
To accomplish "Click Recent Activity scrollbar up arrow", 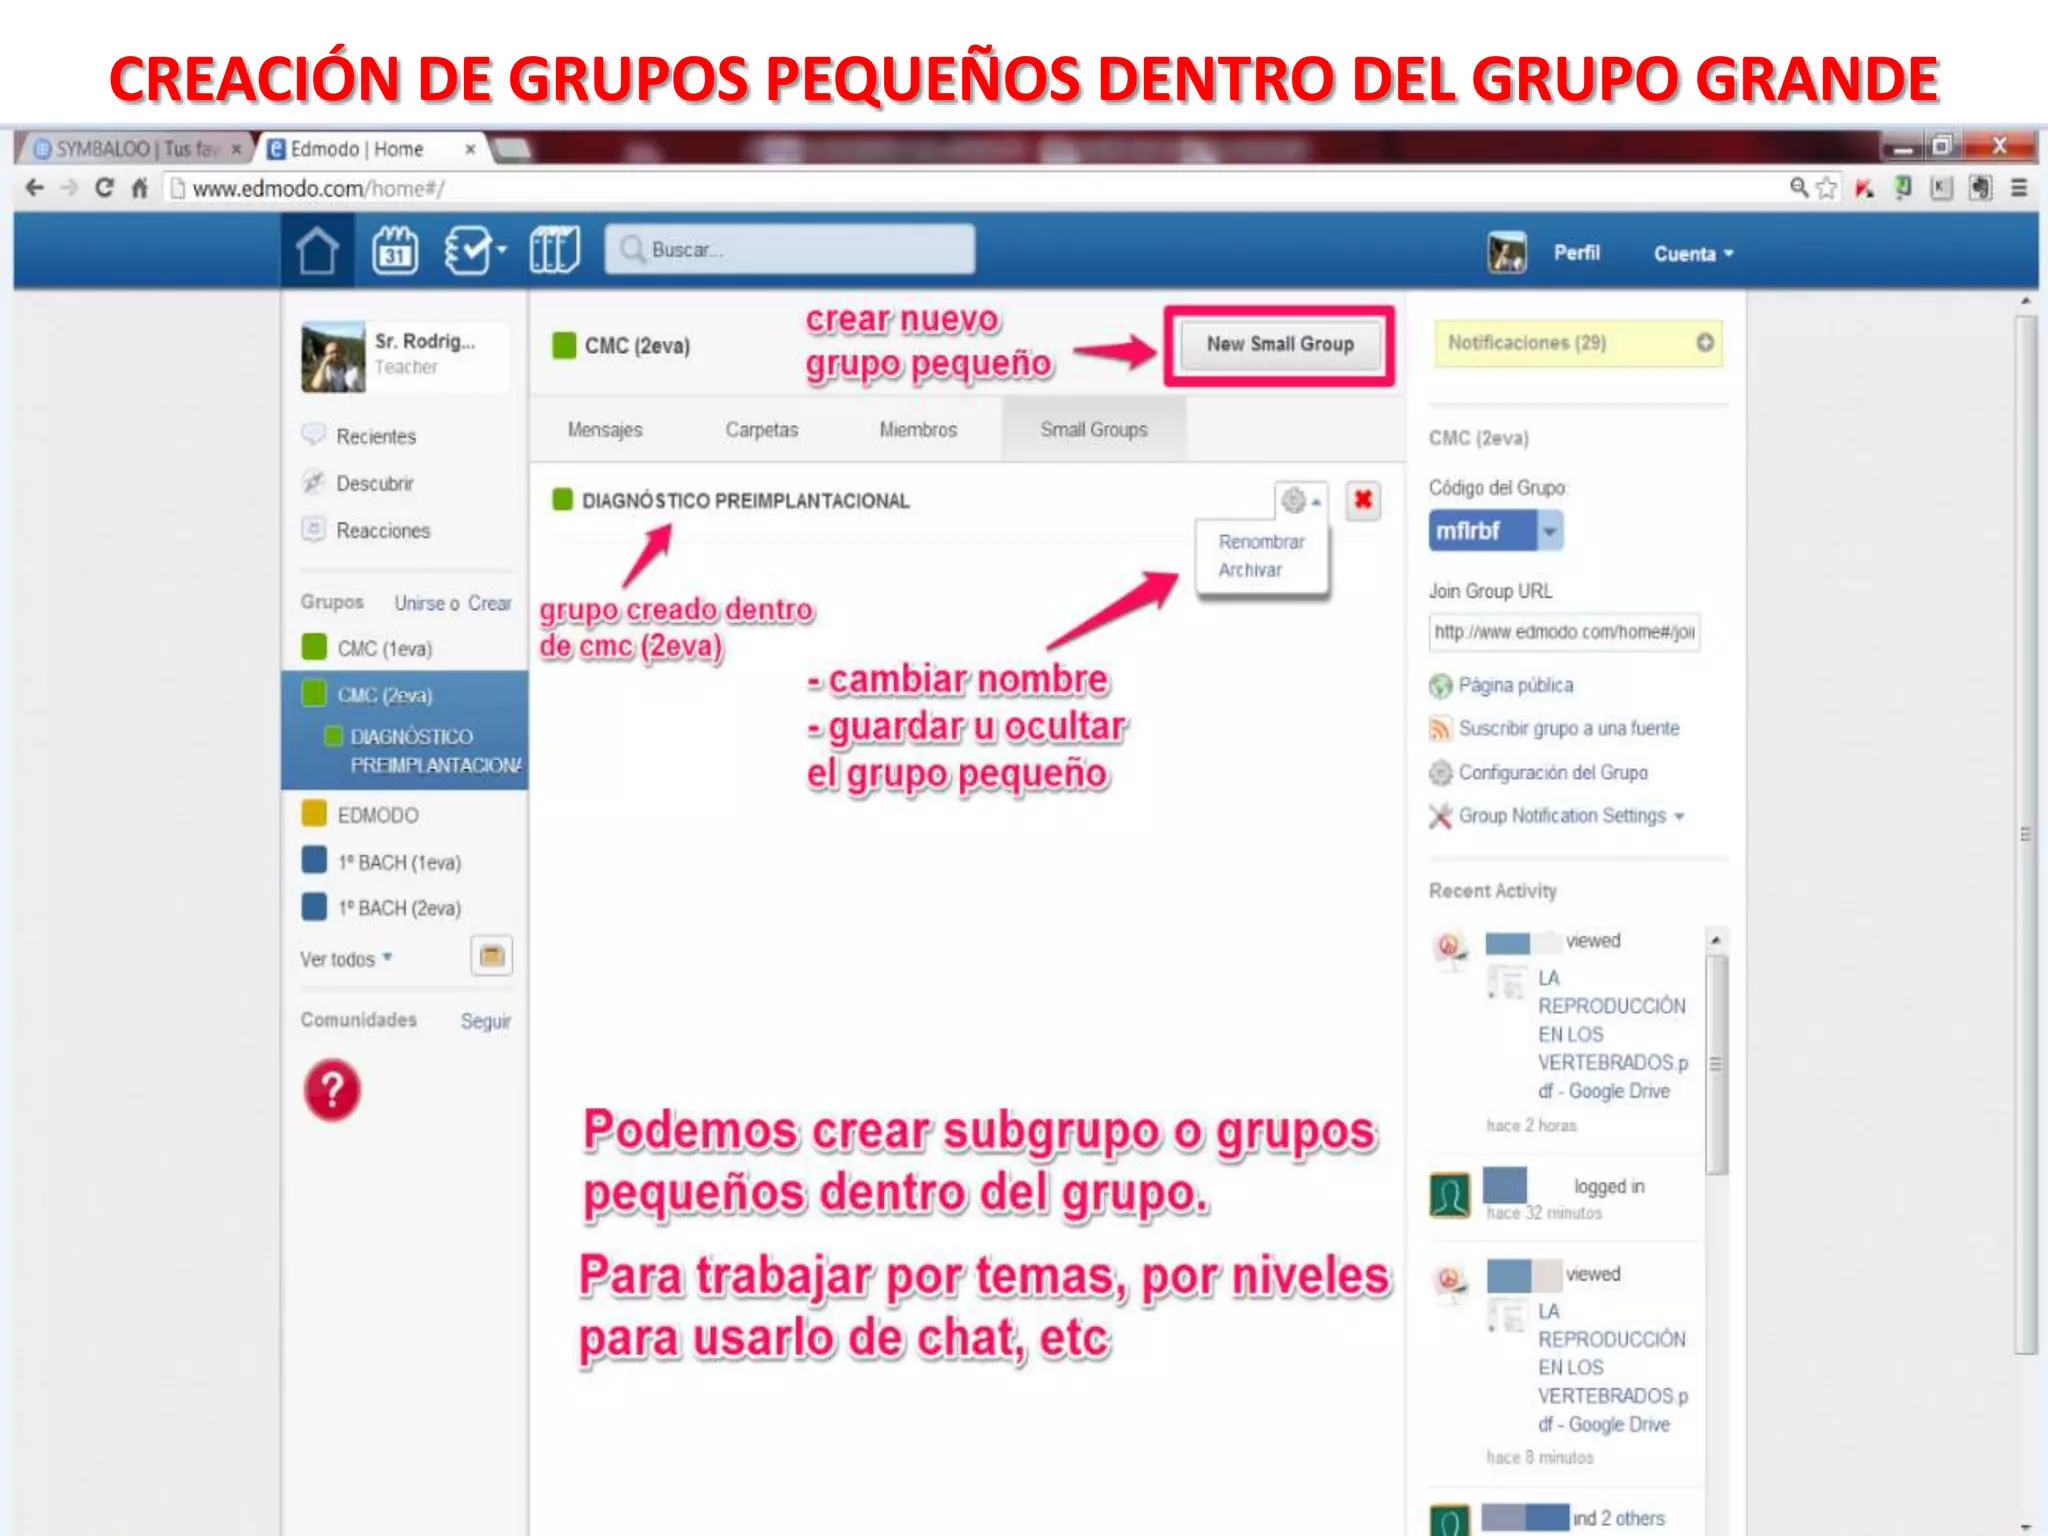I will (1715, 940).
